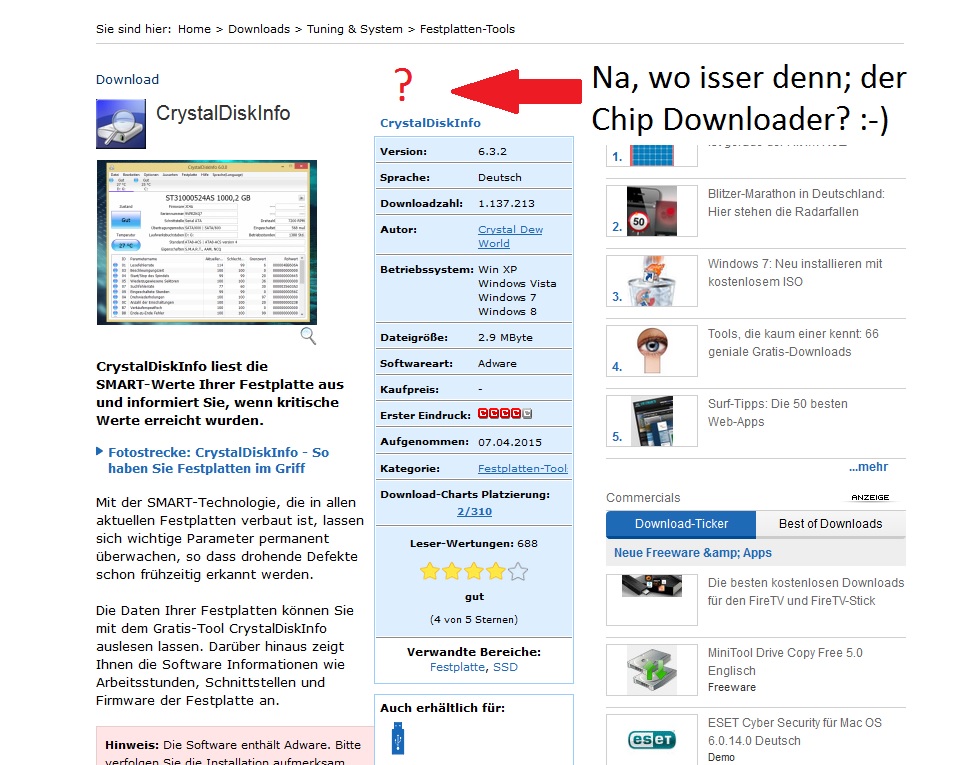
Task: Click the Aufgenommen date 07.04.2015
Action: click(x=510, y=442)
